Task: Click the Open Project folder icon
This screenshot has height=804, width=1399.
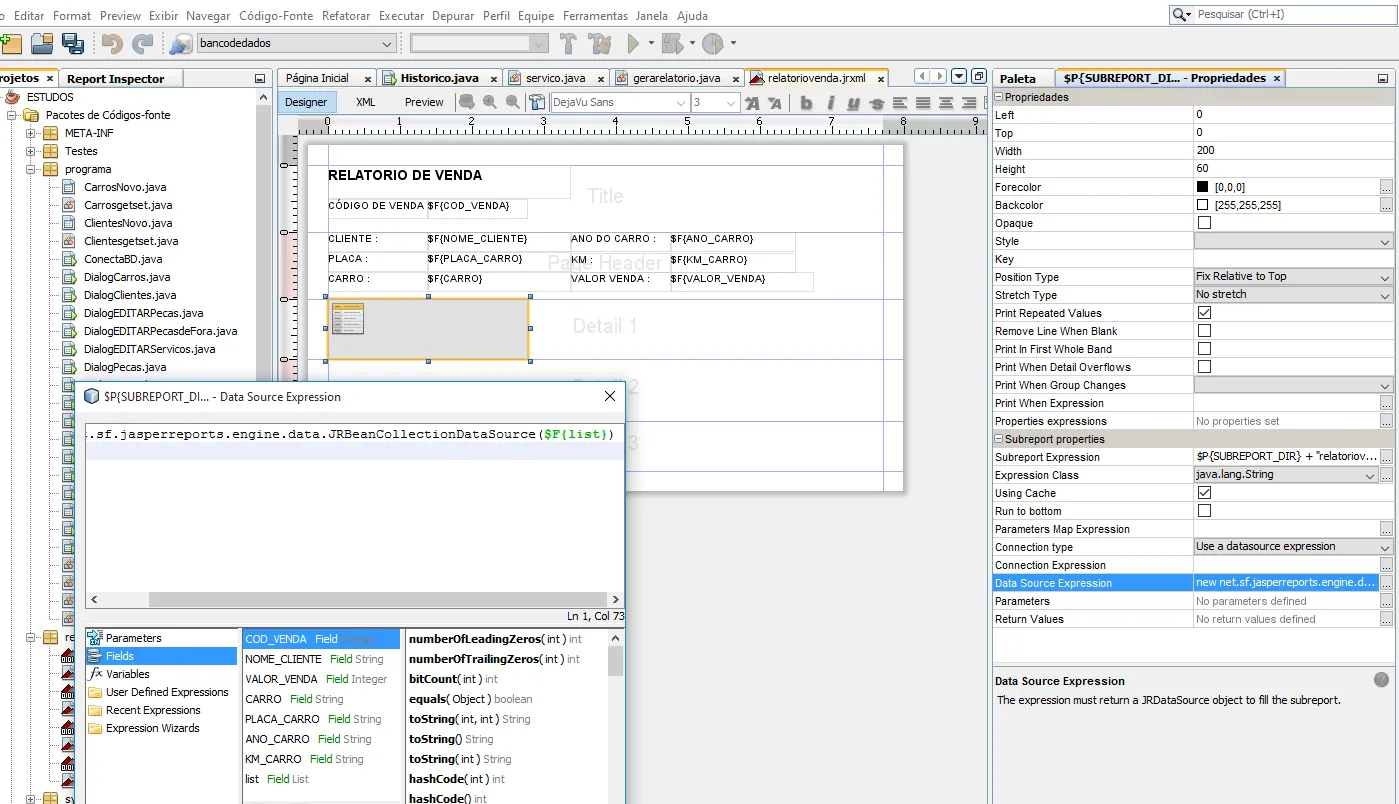Action: (x=41, y=43)
